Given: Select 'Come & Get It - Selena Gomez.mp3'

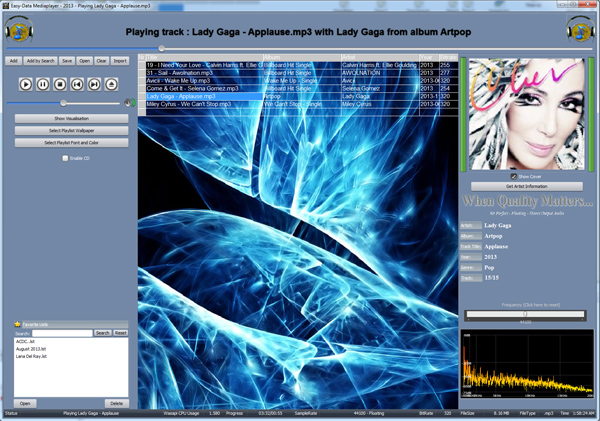Looking at the screenshot, I should point(204,88).
